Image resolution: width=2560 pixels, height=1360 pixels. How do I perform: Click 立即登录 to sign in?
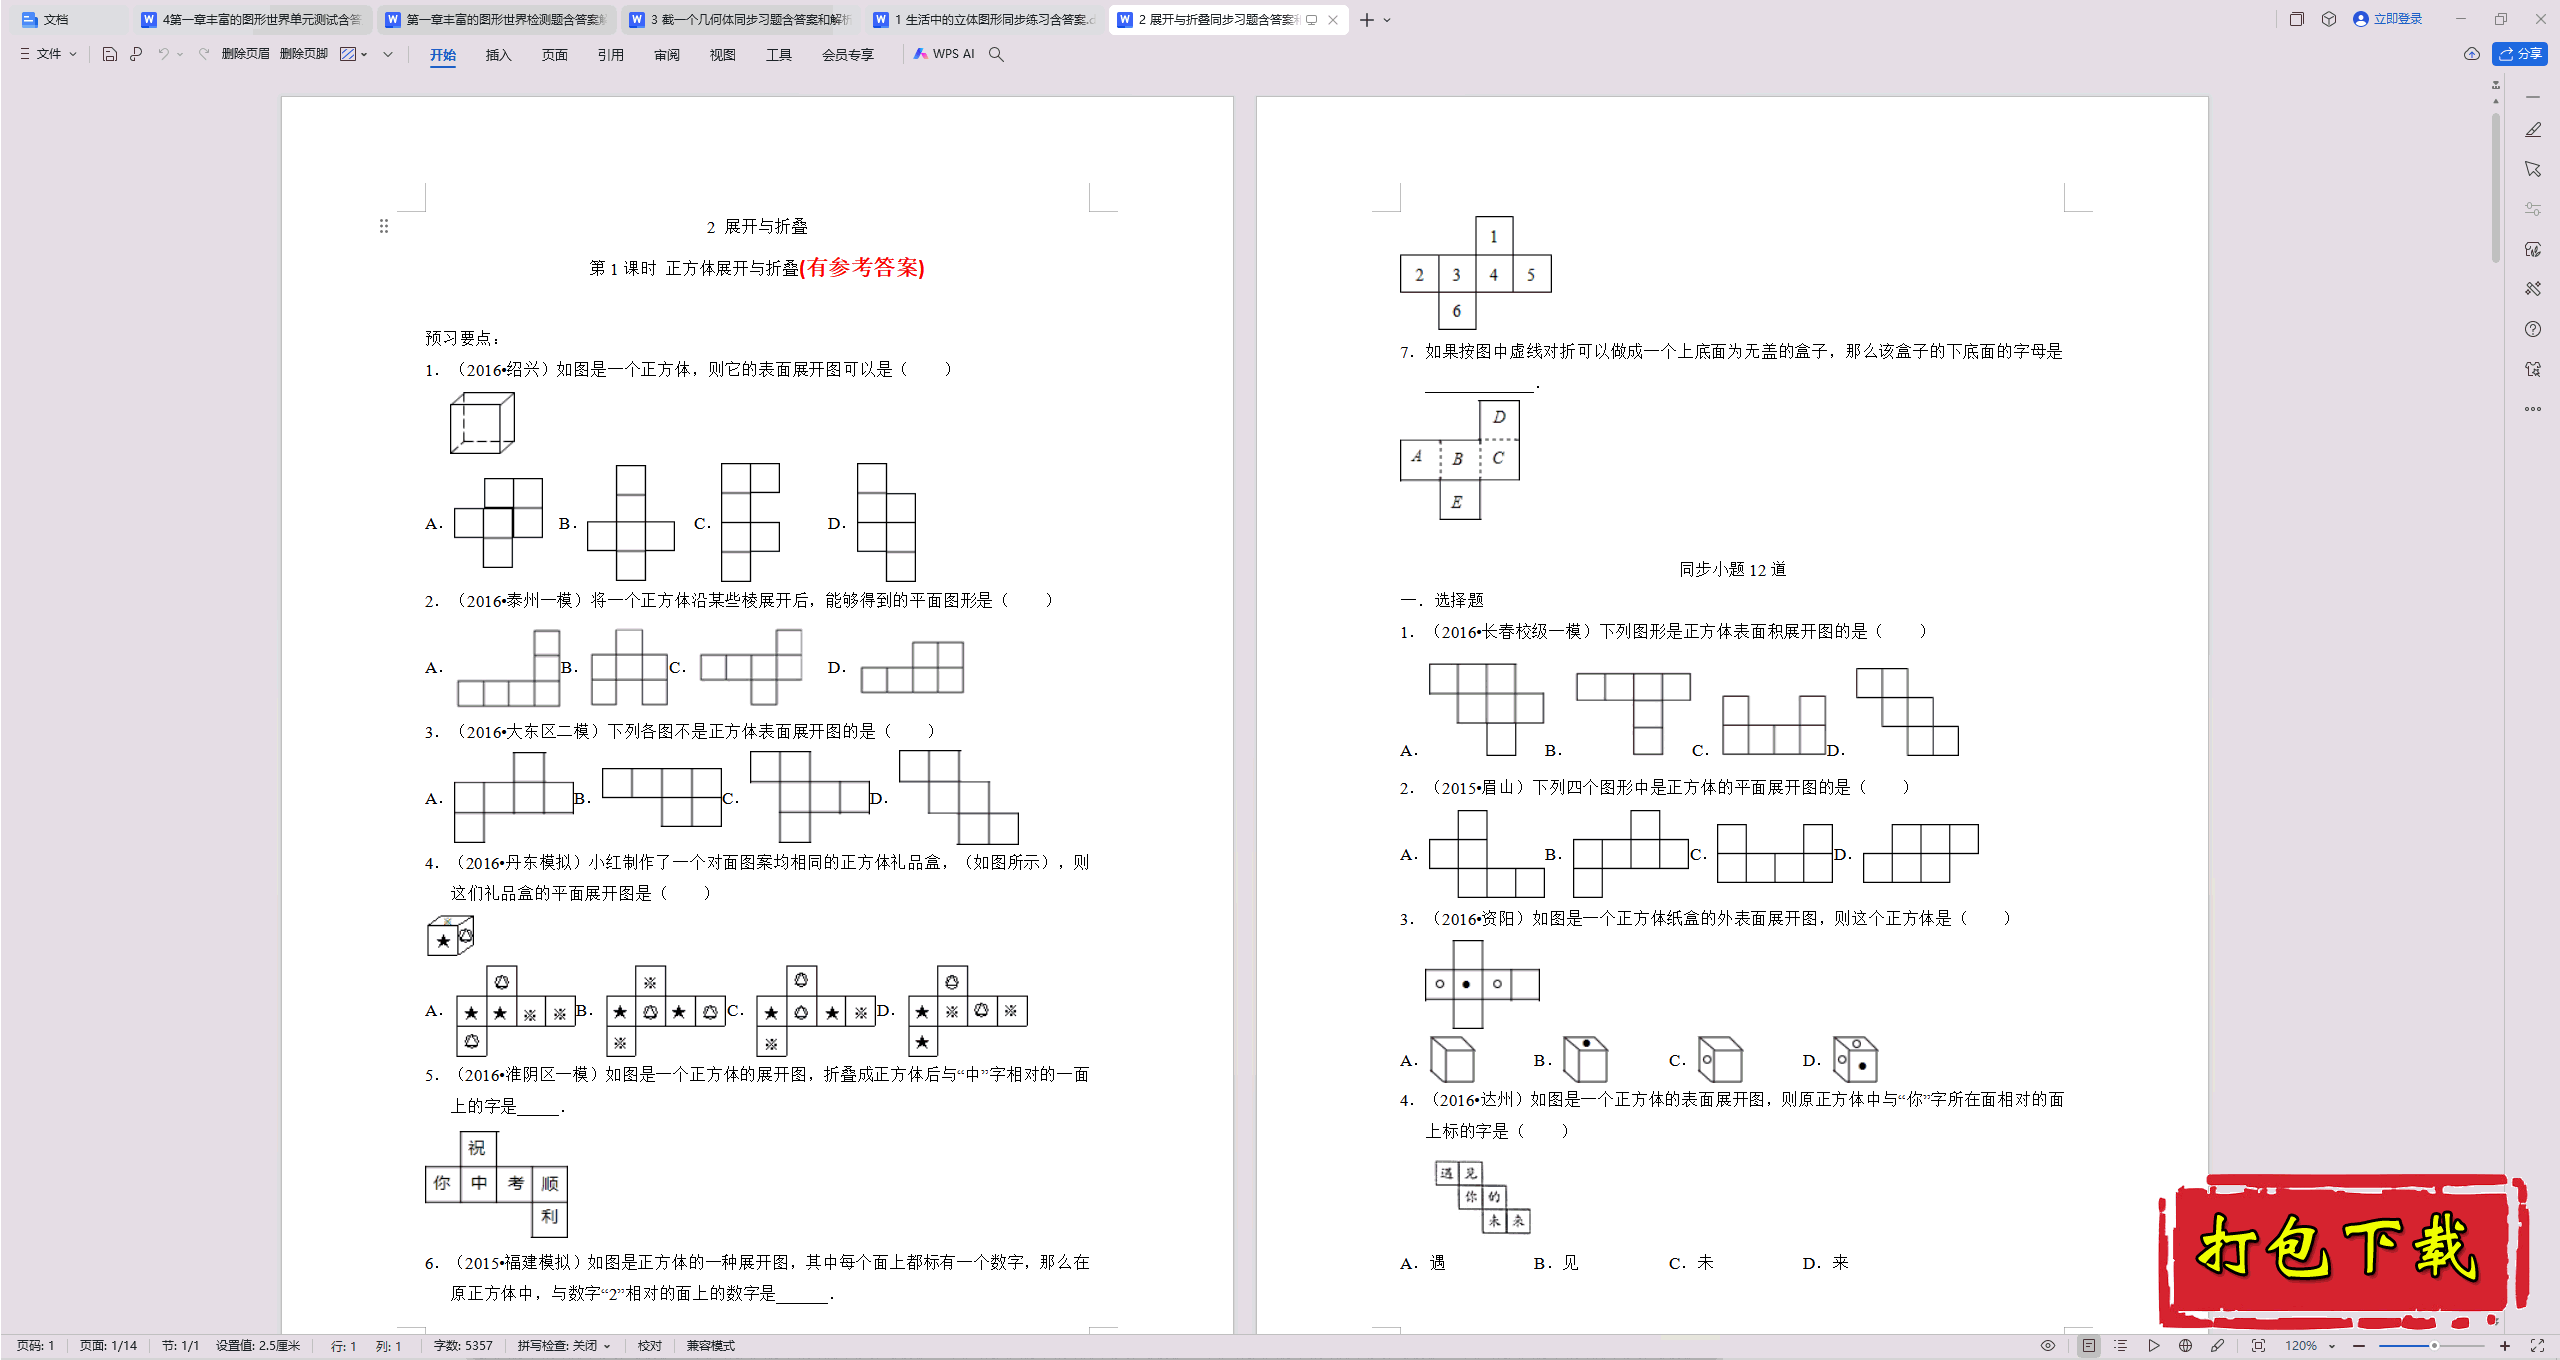pyautogui.click(x=2389, y=19)
